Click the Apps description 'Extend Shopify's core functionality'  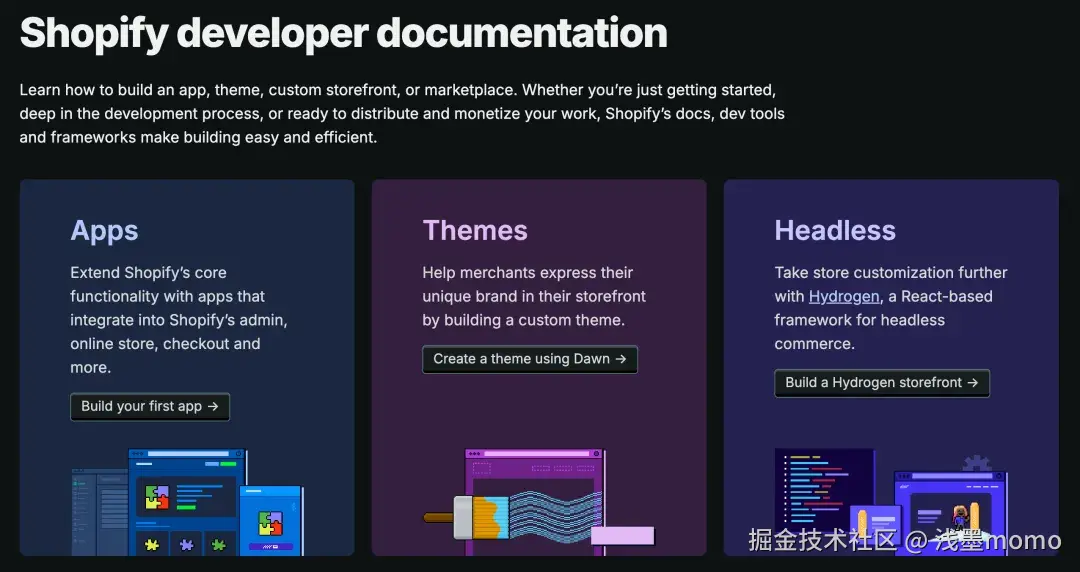click(x=179, y=320)
